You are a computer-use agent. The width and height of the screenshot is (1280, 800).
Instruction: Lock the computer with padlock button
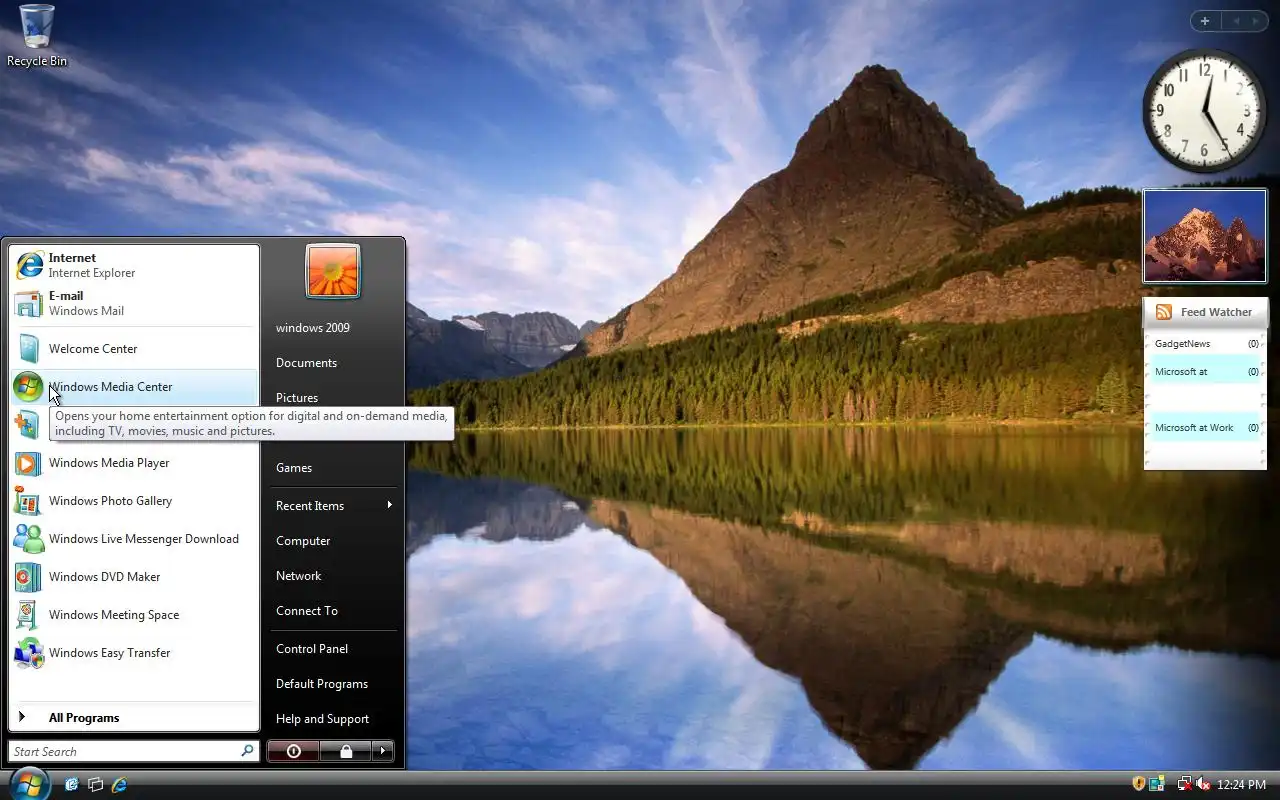pyautogui.click(x=346, y=751)
